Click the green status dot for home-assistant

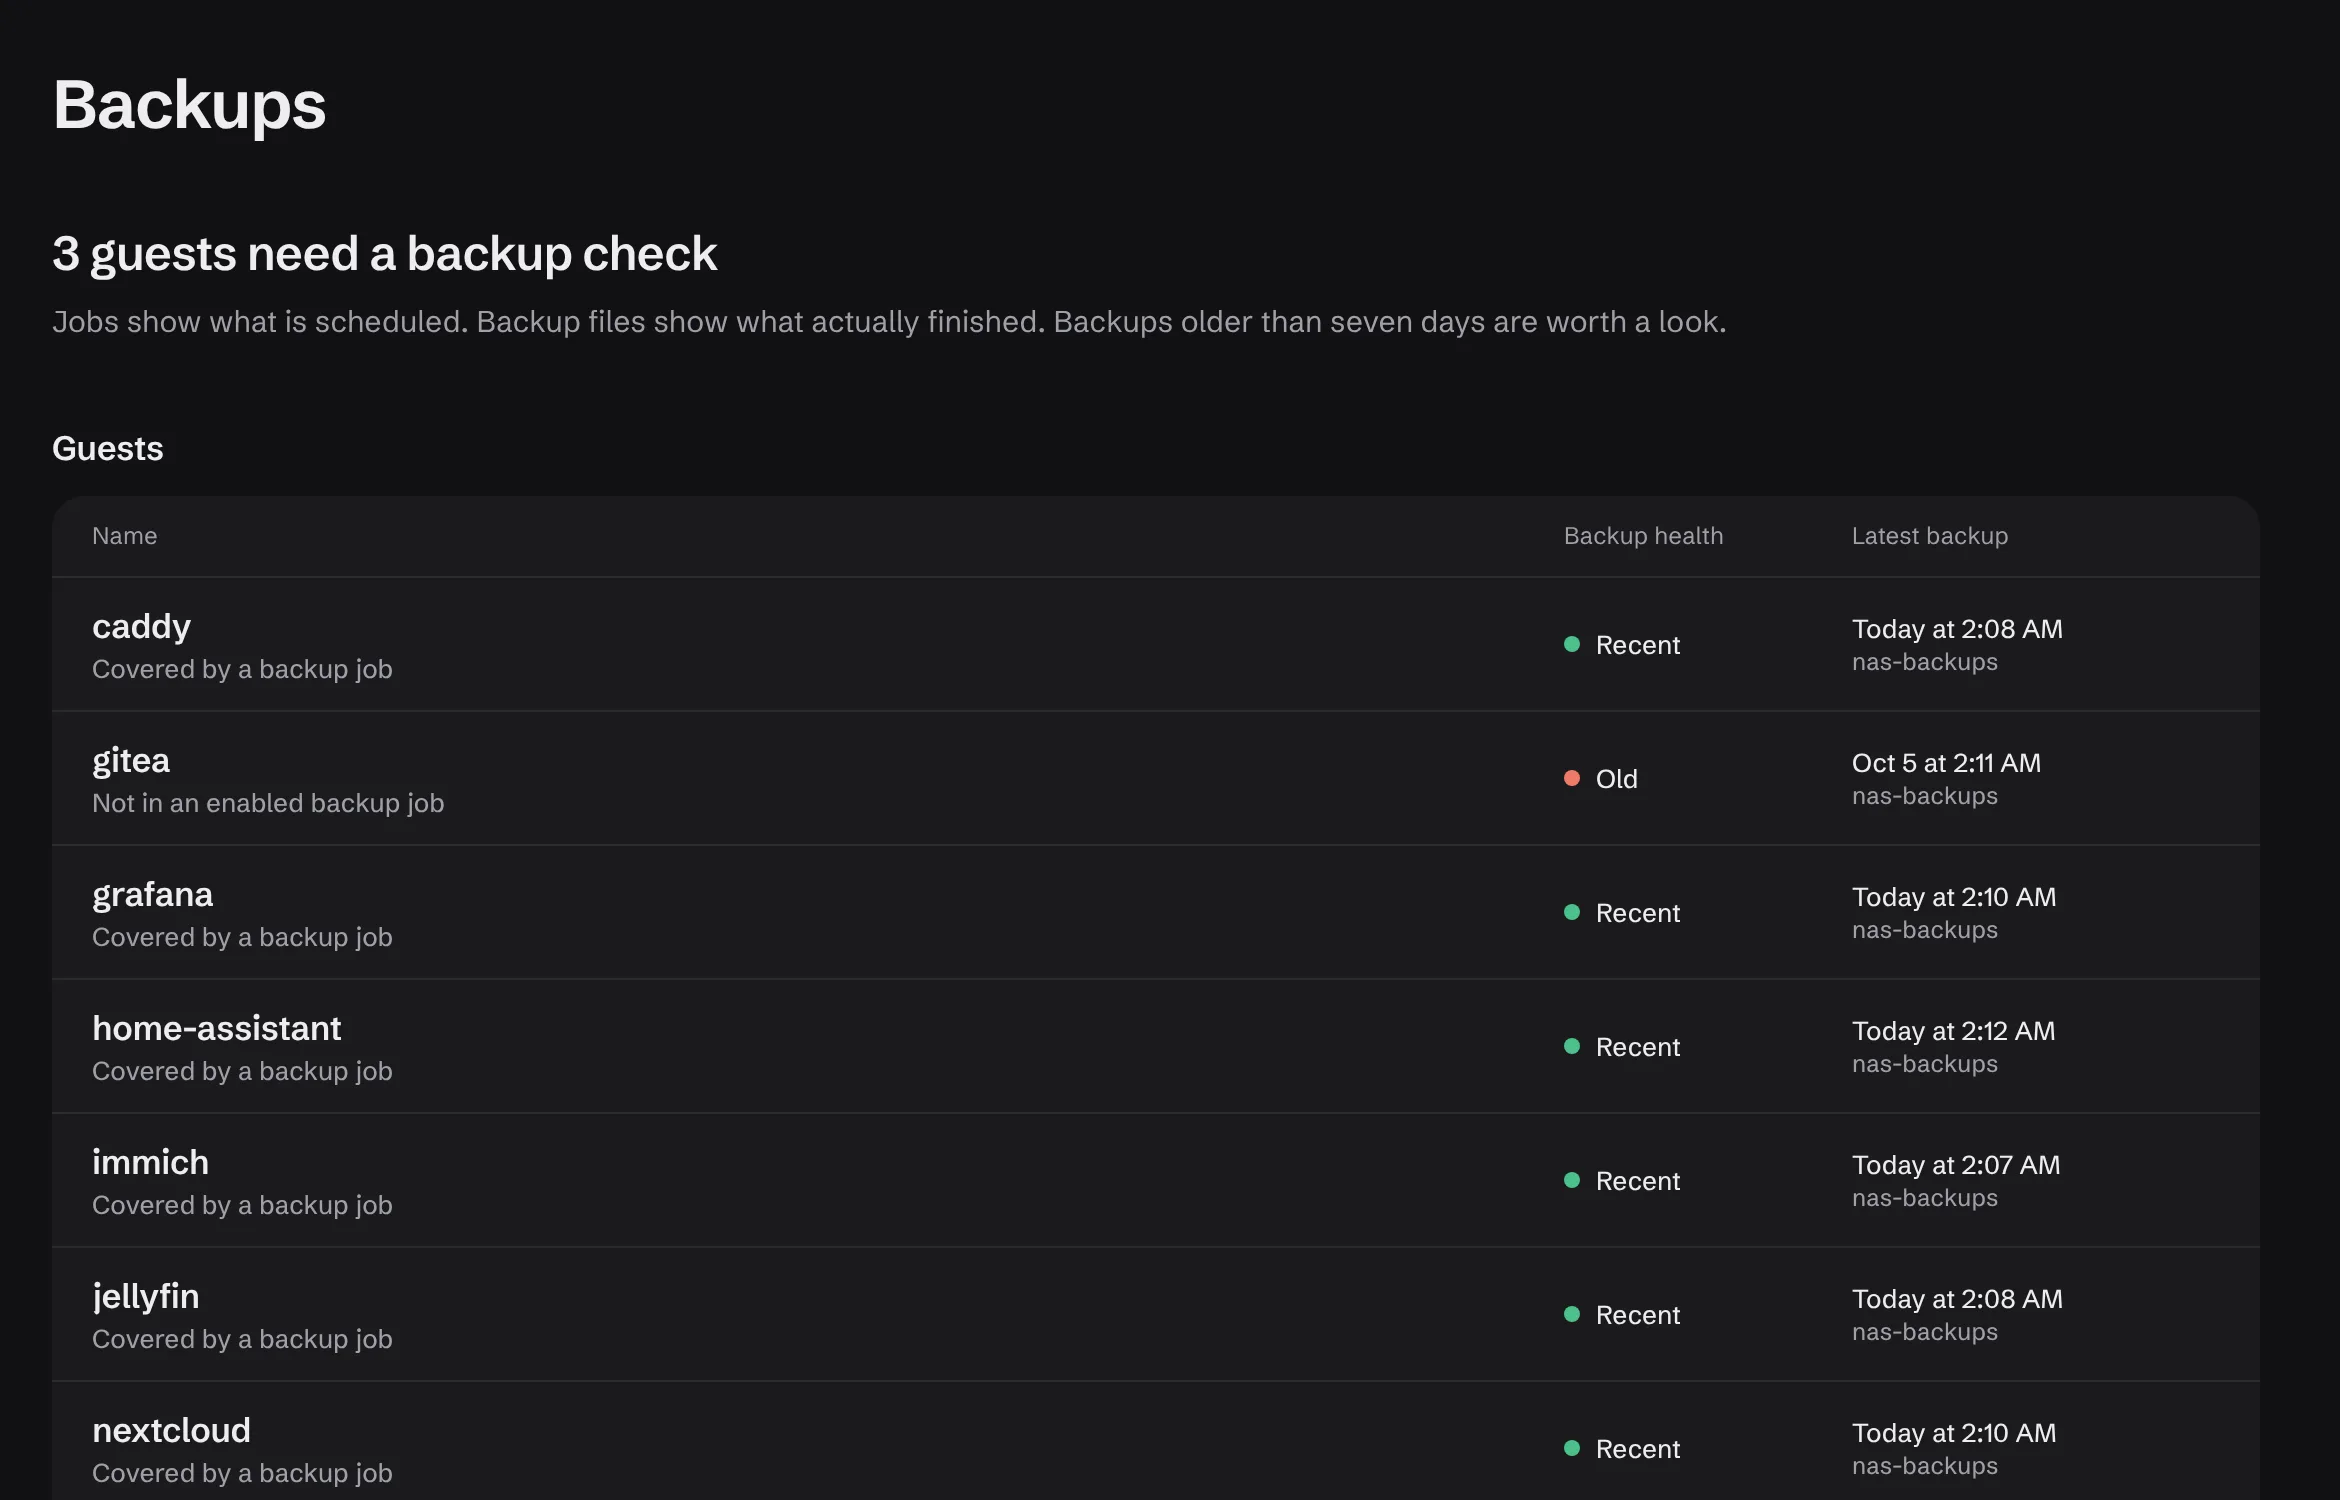coord(1572,1047)
